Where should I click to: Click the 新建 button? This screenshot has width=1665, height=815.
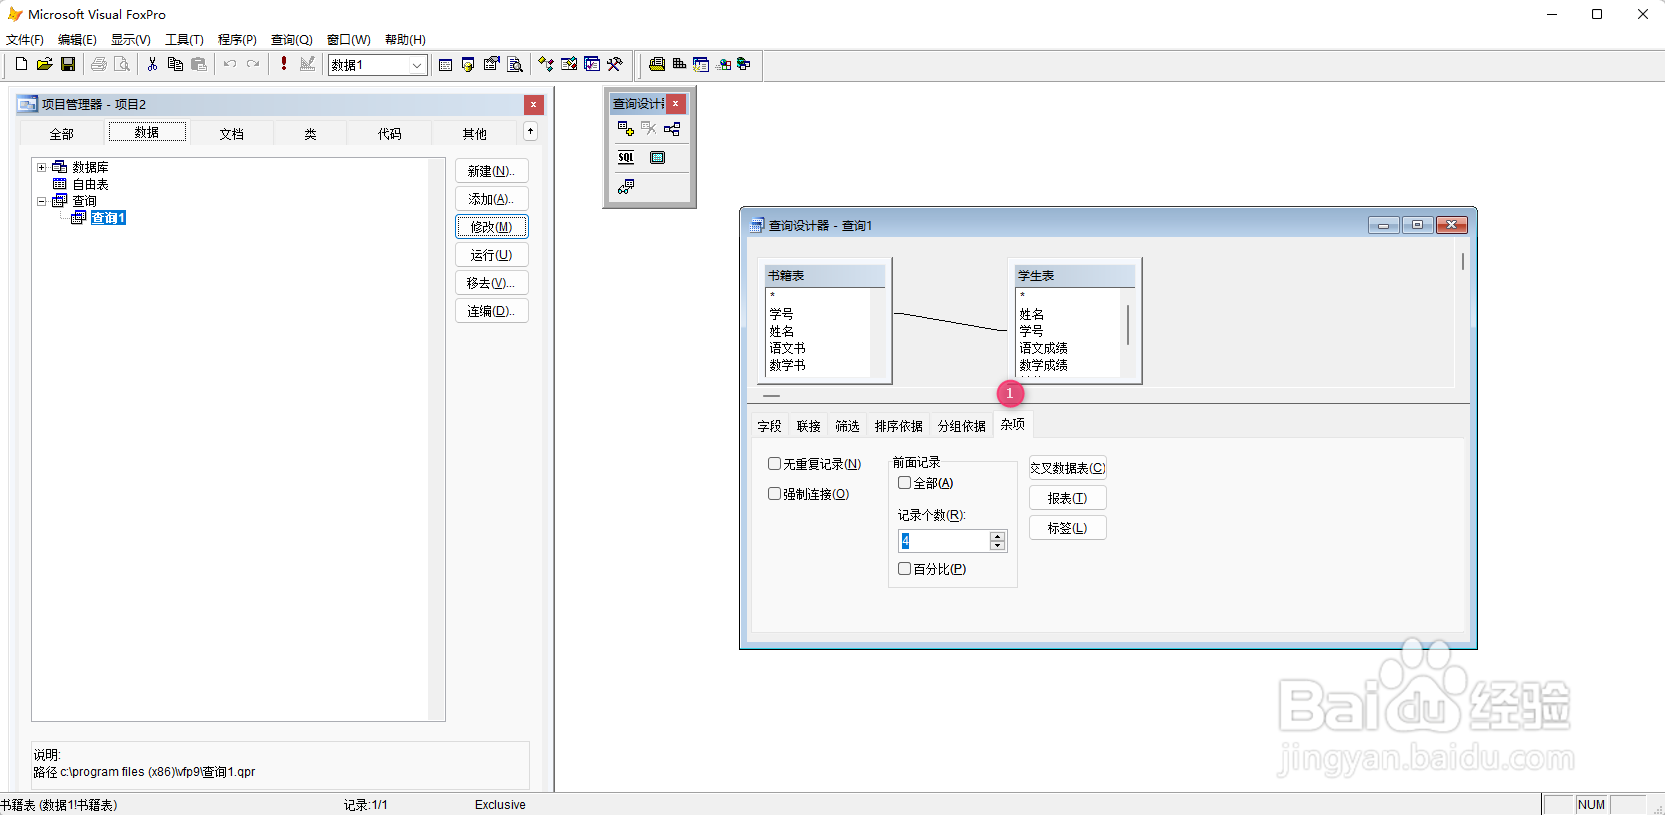491,171
